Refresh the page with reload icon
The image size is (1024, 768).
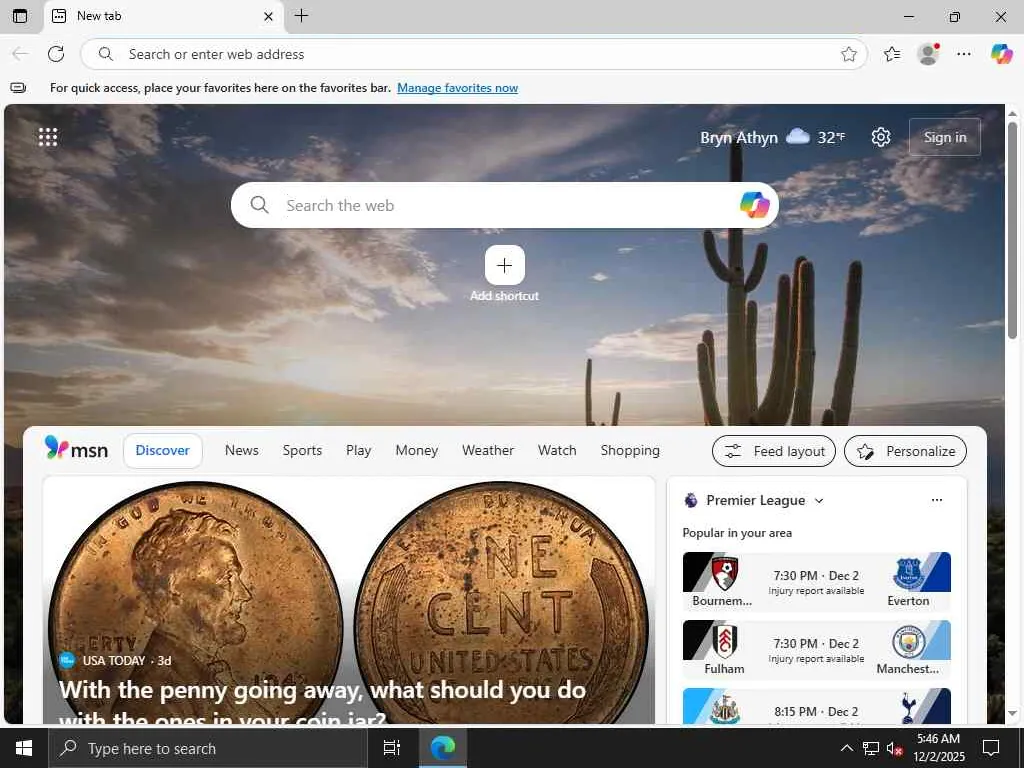[x=56, y=54]
